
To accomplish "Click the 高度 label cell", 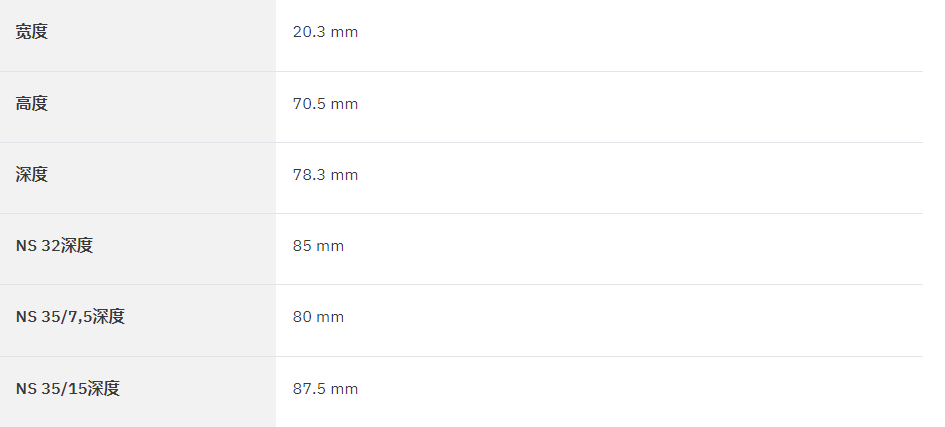I will (138, 107).
